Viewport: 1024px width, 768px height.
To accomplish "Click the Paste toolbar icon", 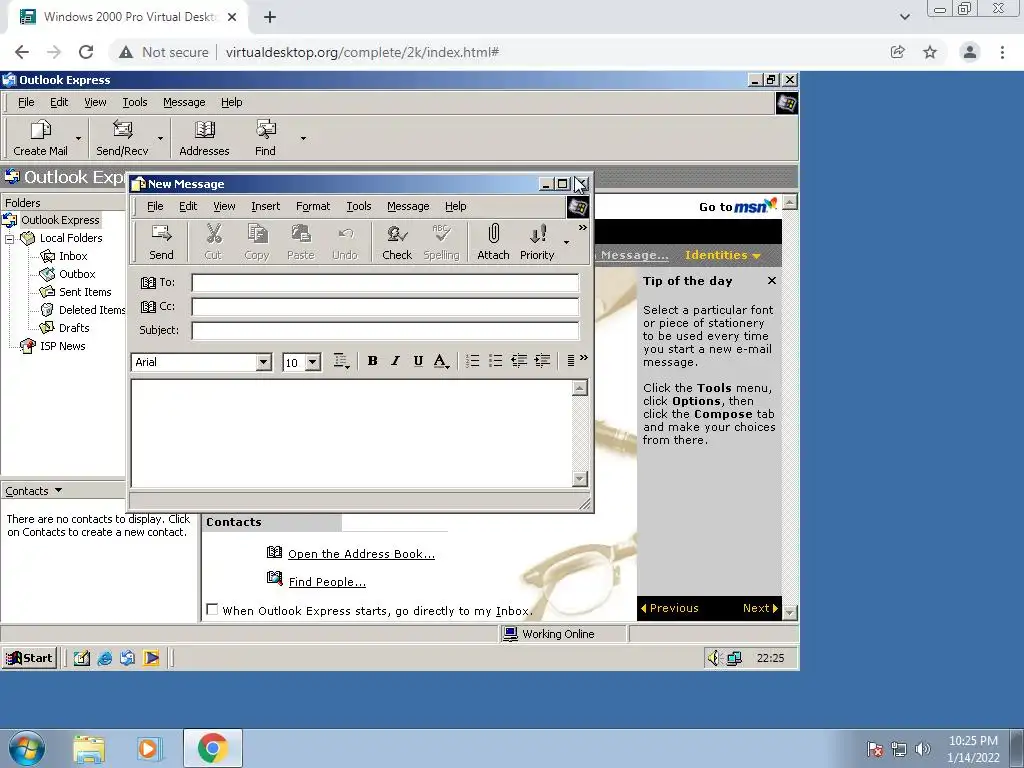I will click(x=300, y=234).
